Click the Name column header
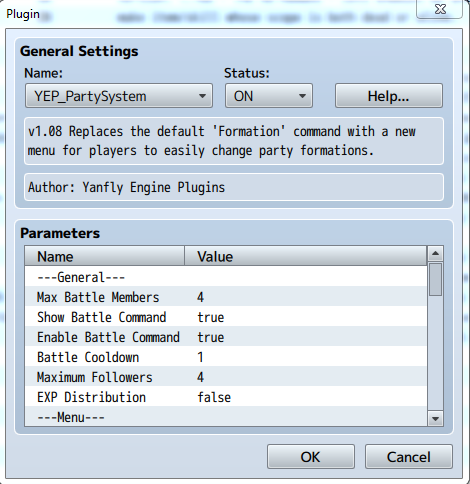 tap(105, 256)
